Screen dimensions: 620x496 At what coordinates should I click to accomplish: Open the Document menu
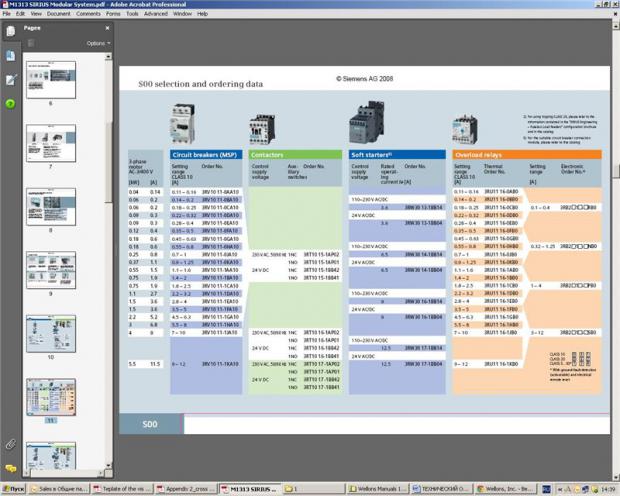click(x=59, y=13)
